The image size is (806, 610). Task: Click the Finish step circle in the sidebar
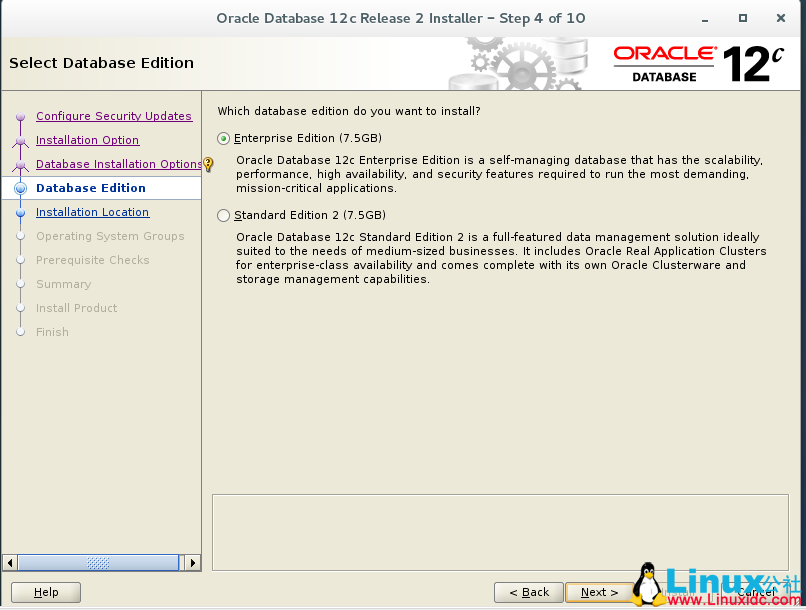pyautogui.click(x=20, y=332)
